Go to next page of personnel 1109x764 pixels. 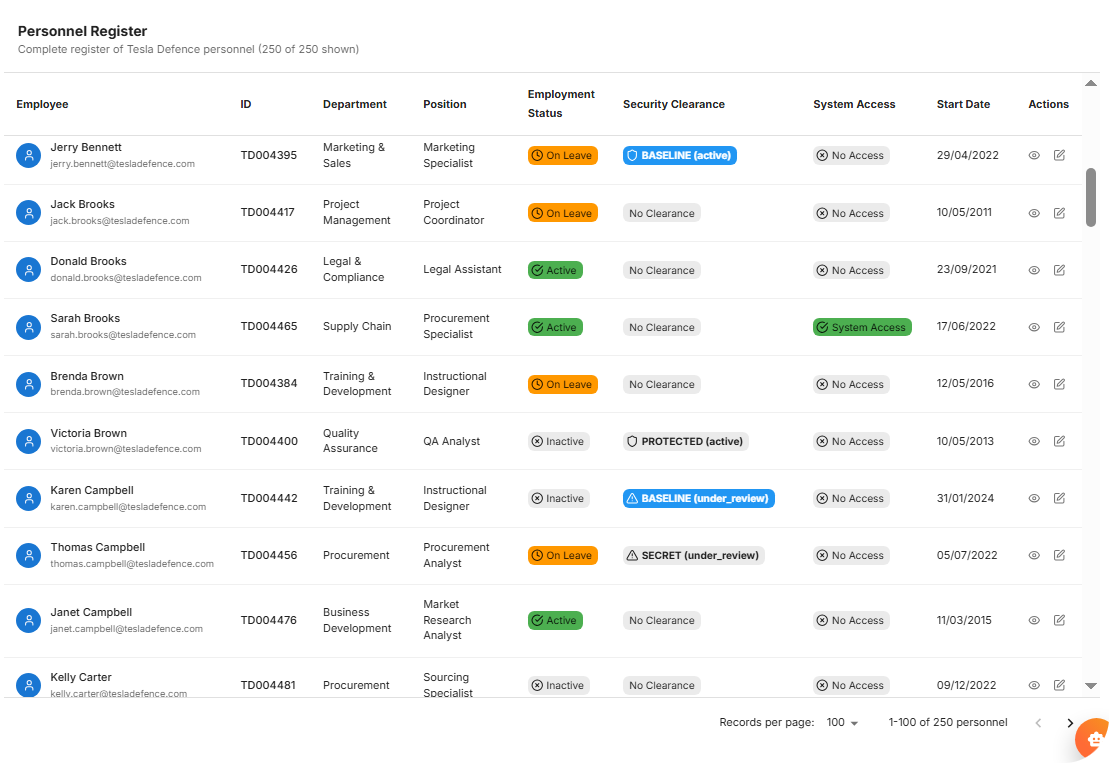click(1070, 723)
